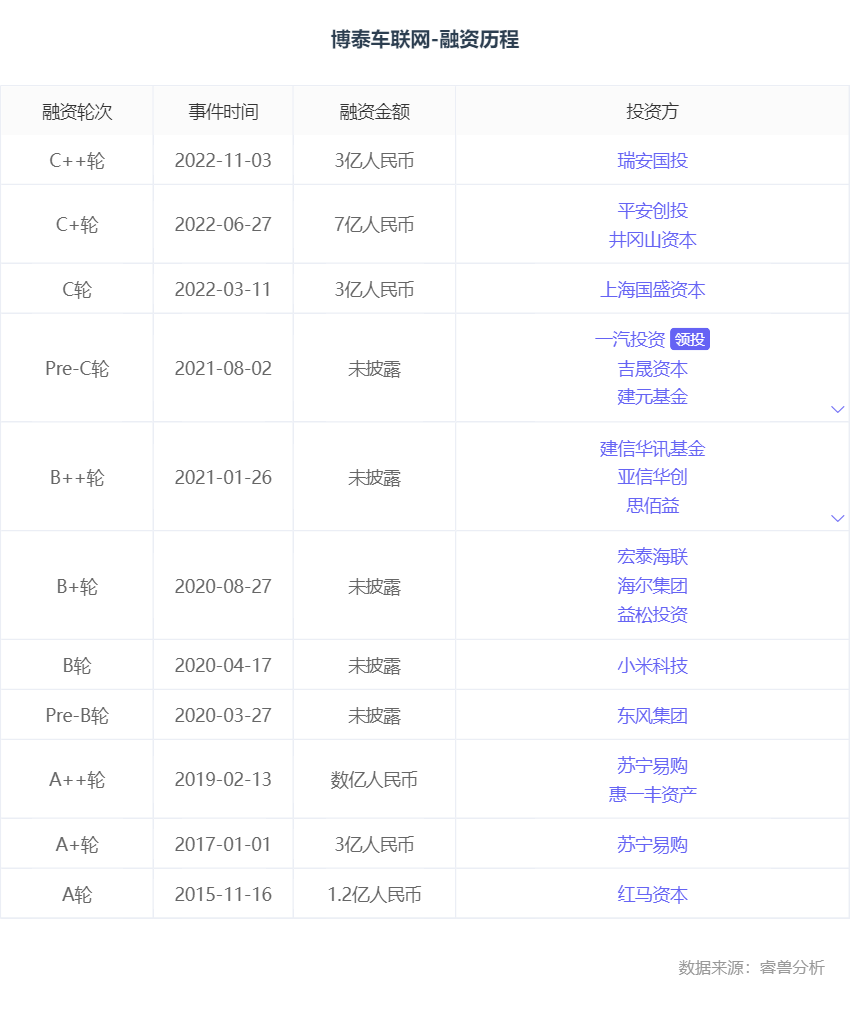850x1010 pixels.
Task: Click the date 2020-04-17
Action: click(x=223, y=665)
